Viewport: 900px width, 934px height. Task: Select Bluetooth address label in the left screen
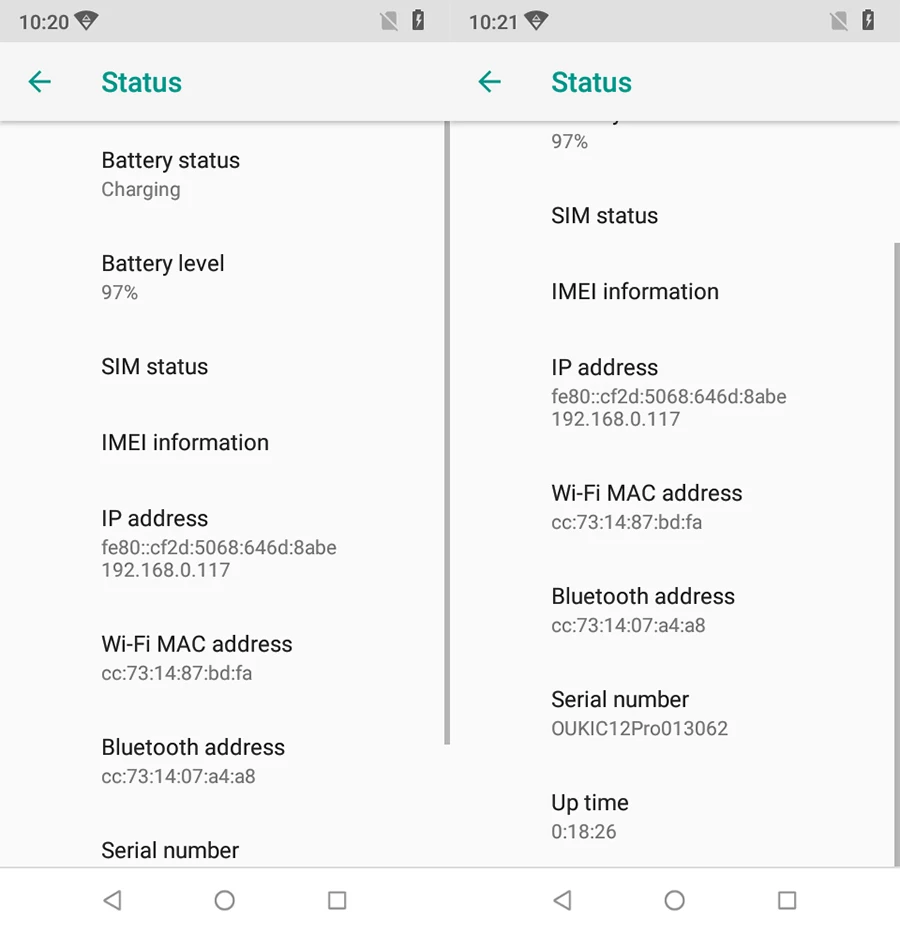coord(193,747)
